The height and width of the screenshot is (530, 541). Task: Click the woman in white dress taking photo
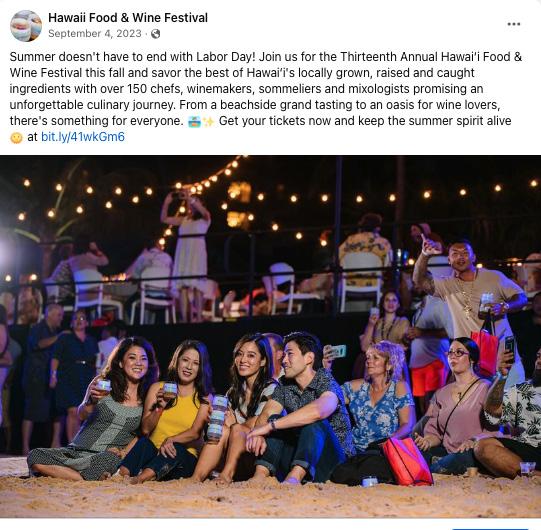[188, 242]
